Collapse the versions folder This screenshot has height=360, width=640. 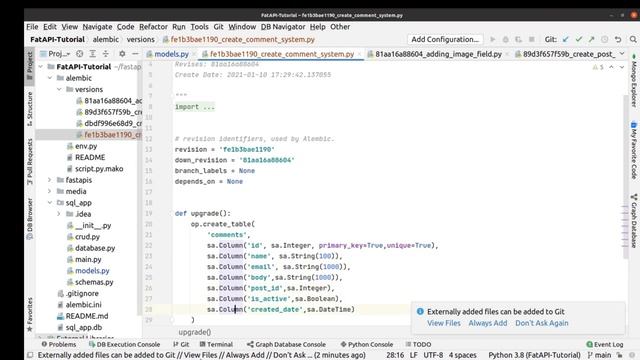59,89
